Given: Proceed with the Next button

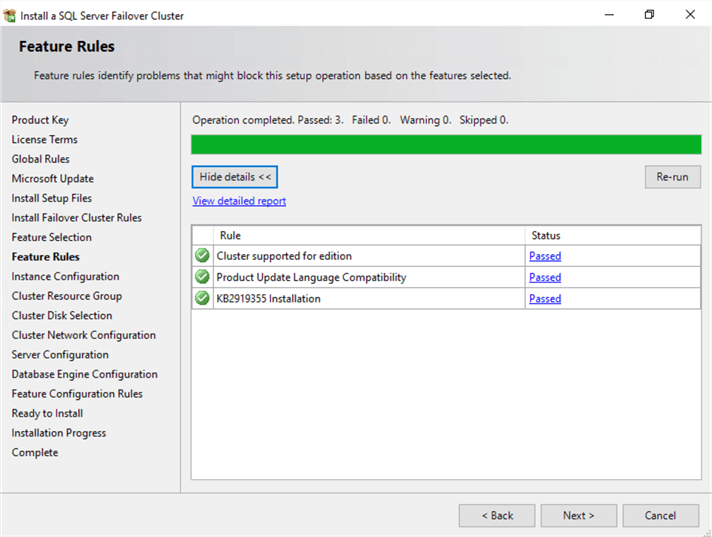Looking at the screenshot, I should point(578,516).
